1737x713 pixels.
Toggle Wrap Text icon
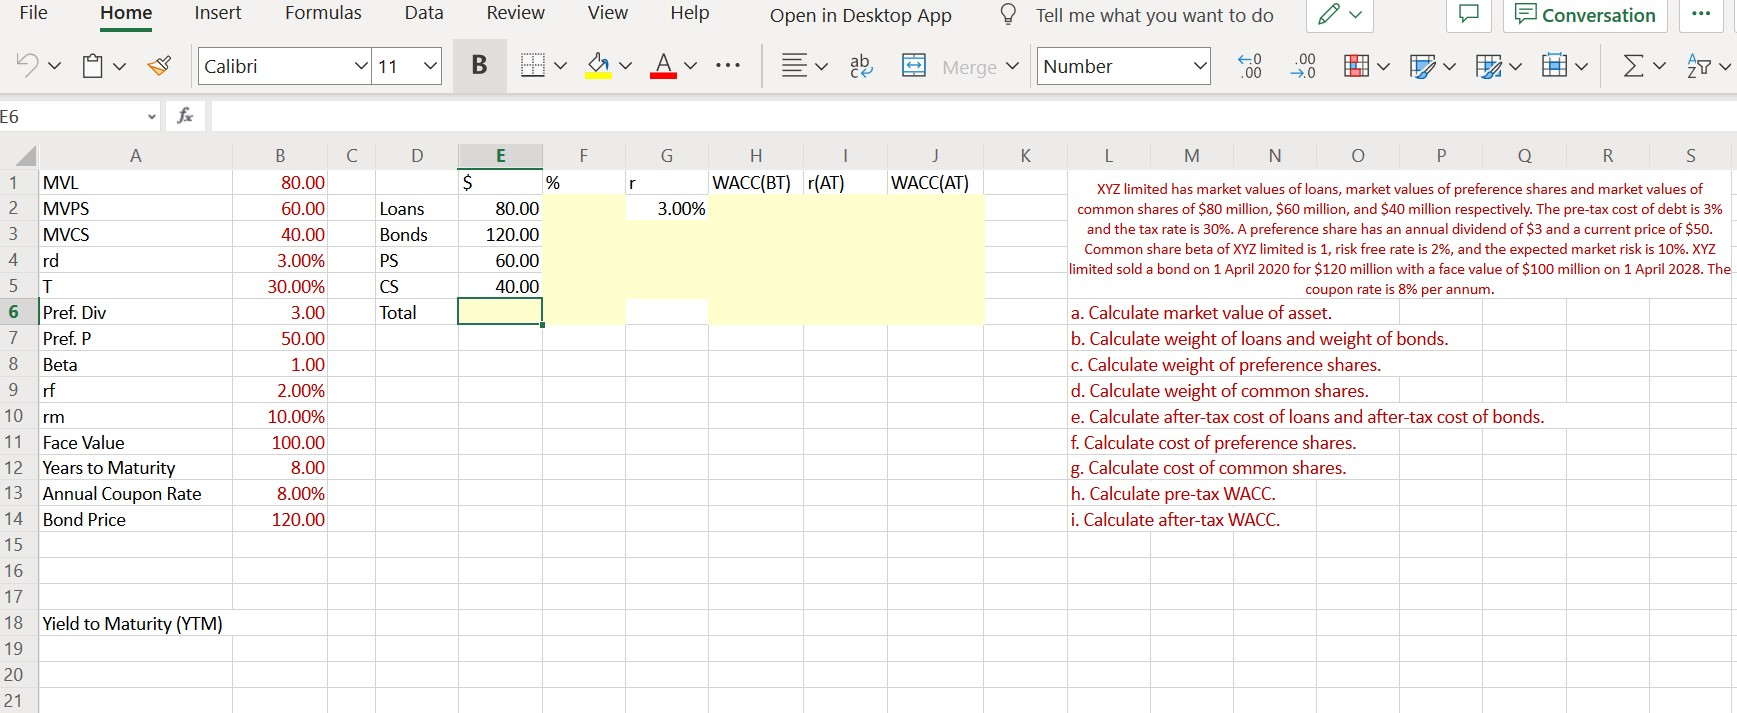tap(860, 66)
